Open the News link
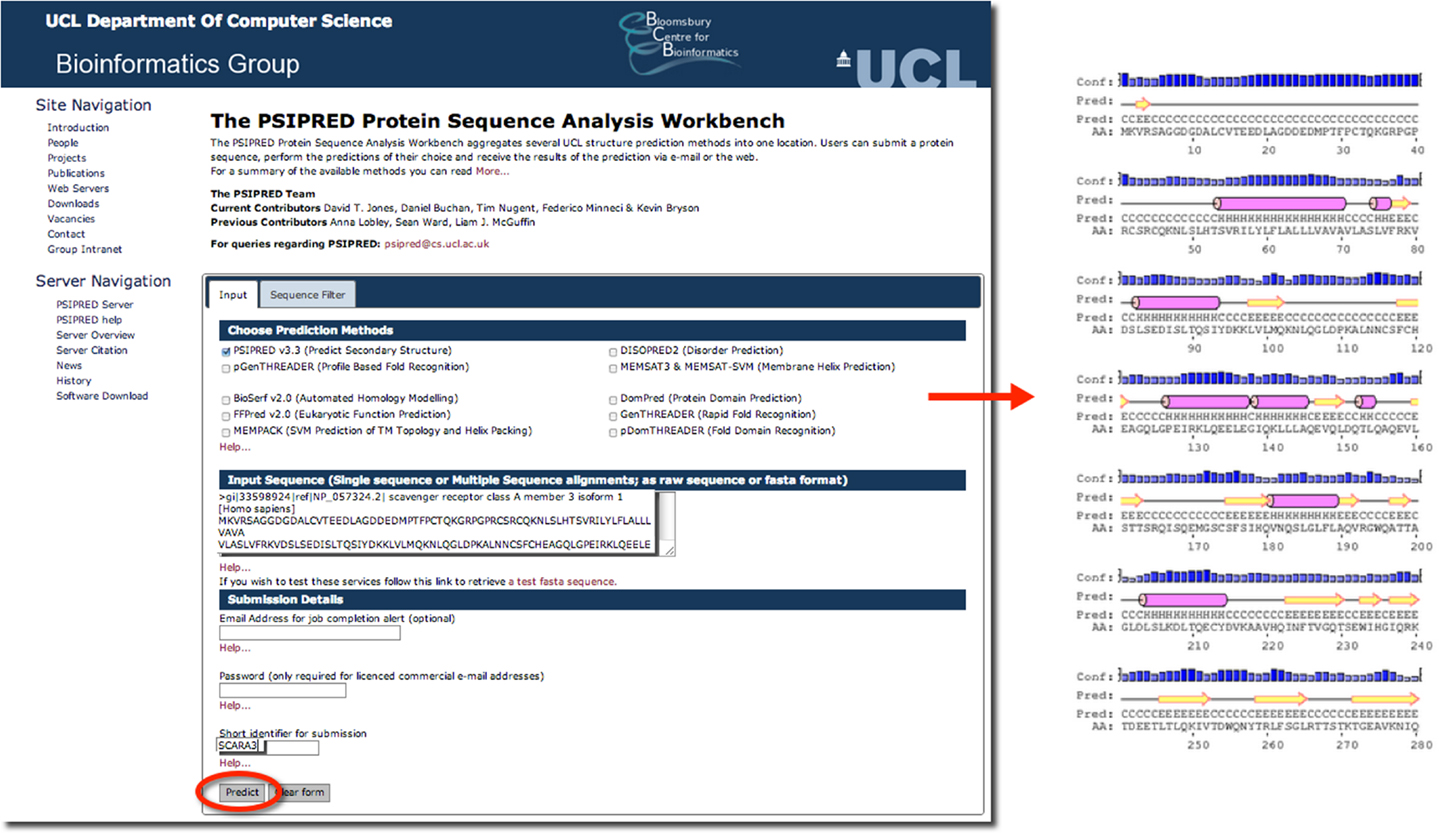The height and width of the screenshot is (835, 1439). [69, 366]
